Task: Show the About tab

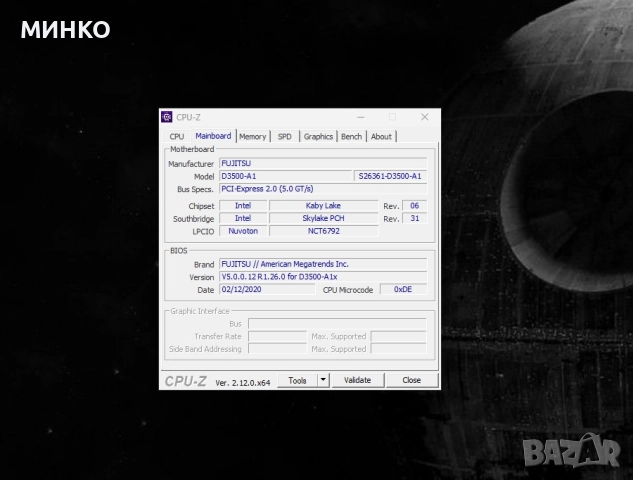Action: [x=381, y=137]
